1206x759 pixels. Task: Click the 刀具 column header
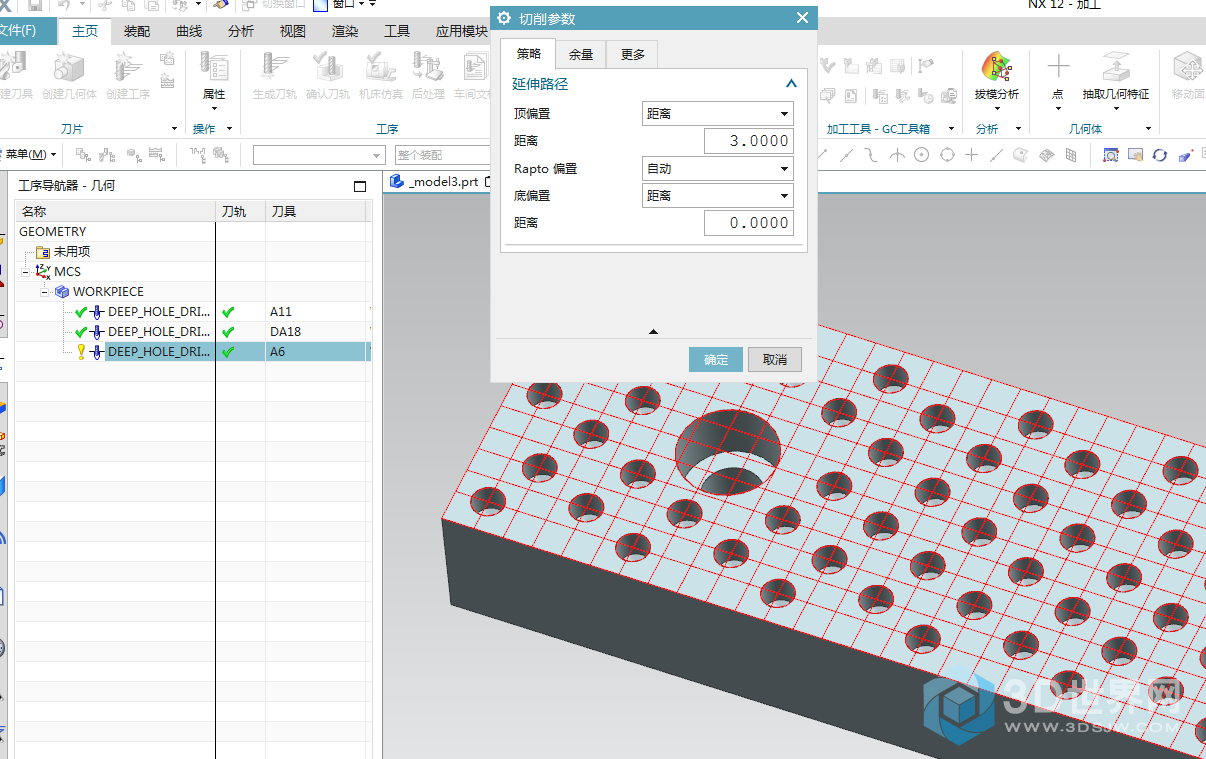(317, 212)
